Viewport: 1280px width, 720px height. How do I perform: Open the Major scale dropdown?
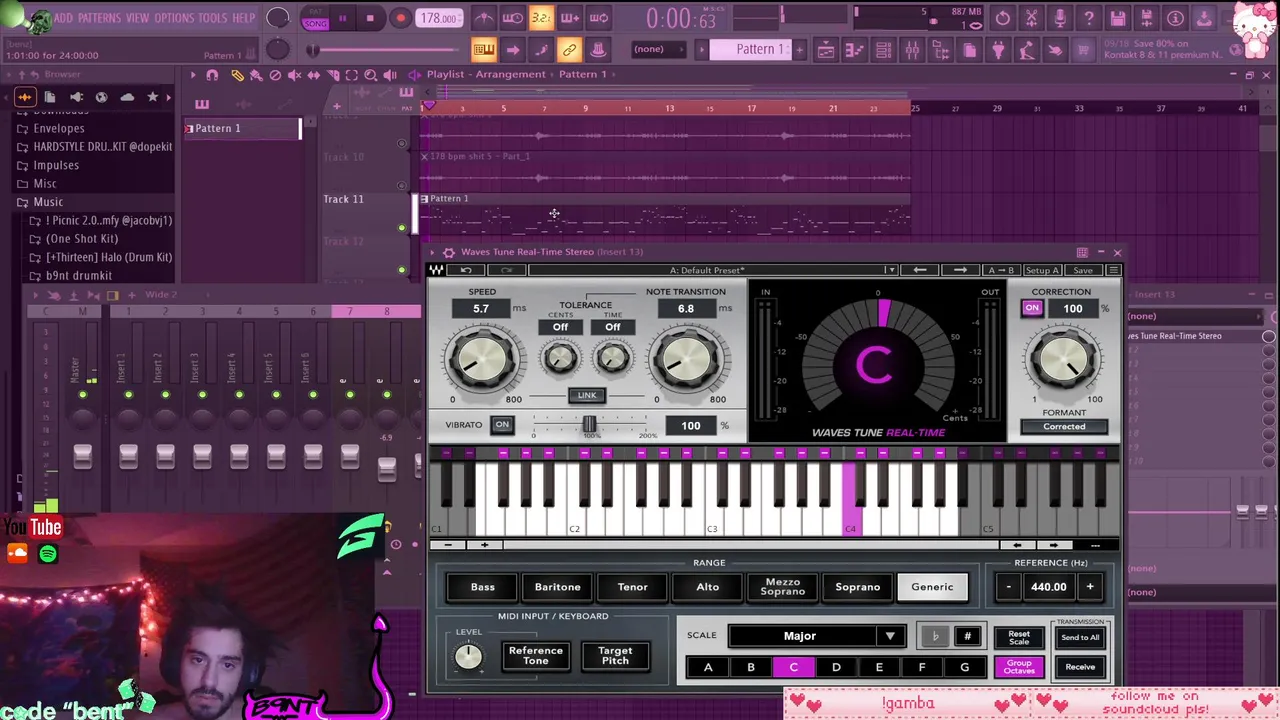click(x=816, y=636)
